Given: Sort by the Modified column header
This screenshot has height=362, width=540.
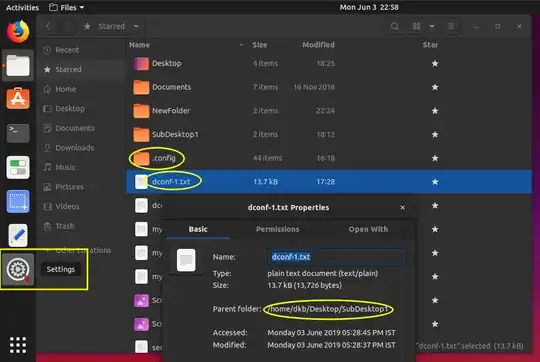Looking at the screenshot, I should click(318, 45).
